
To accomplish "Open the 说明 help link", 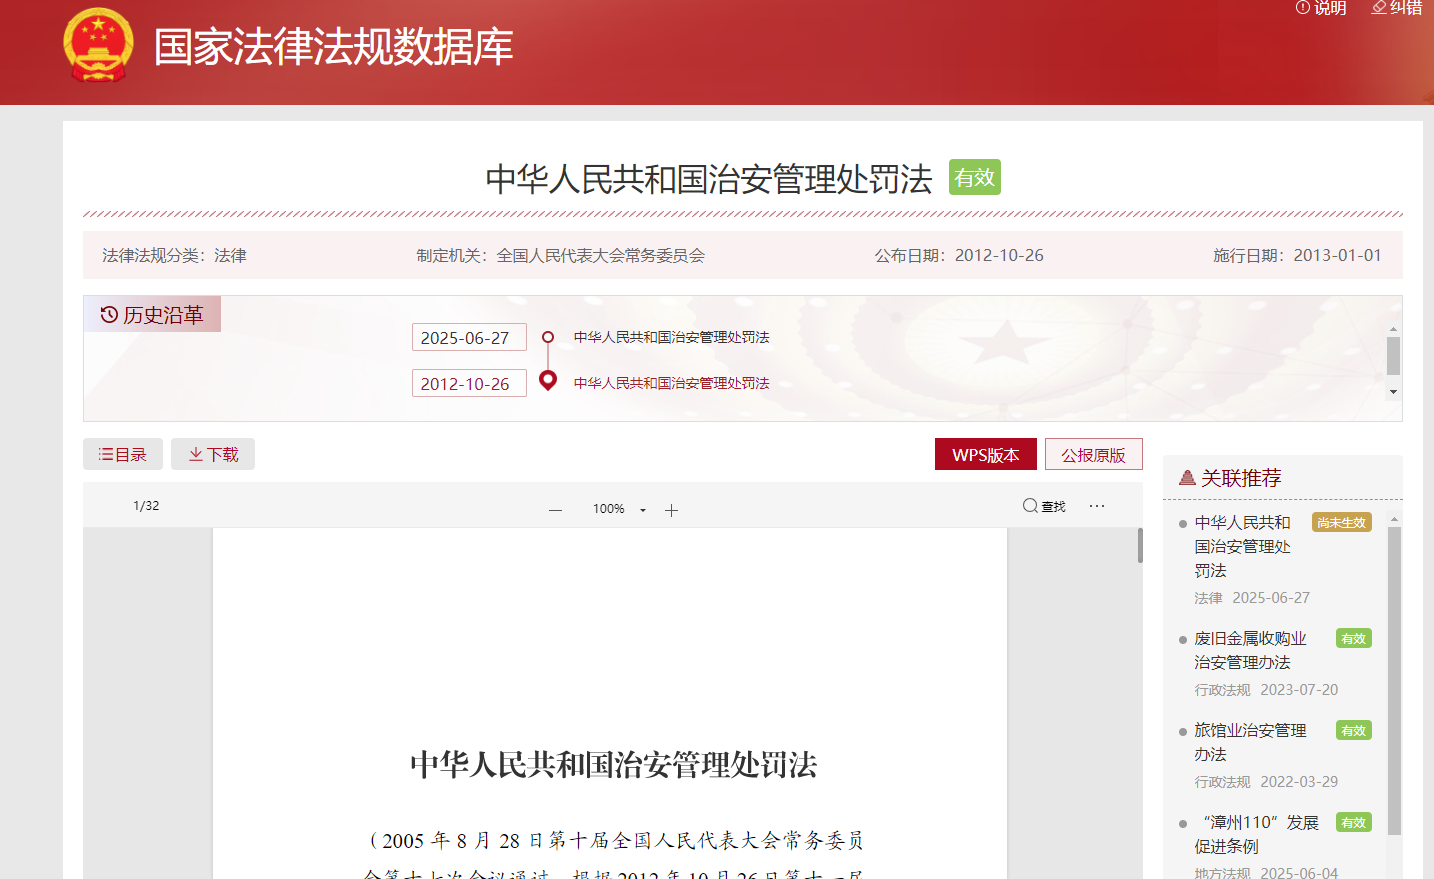I will [x=1321, y=8].
